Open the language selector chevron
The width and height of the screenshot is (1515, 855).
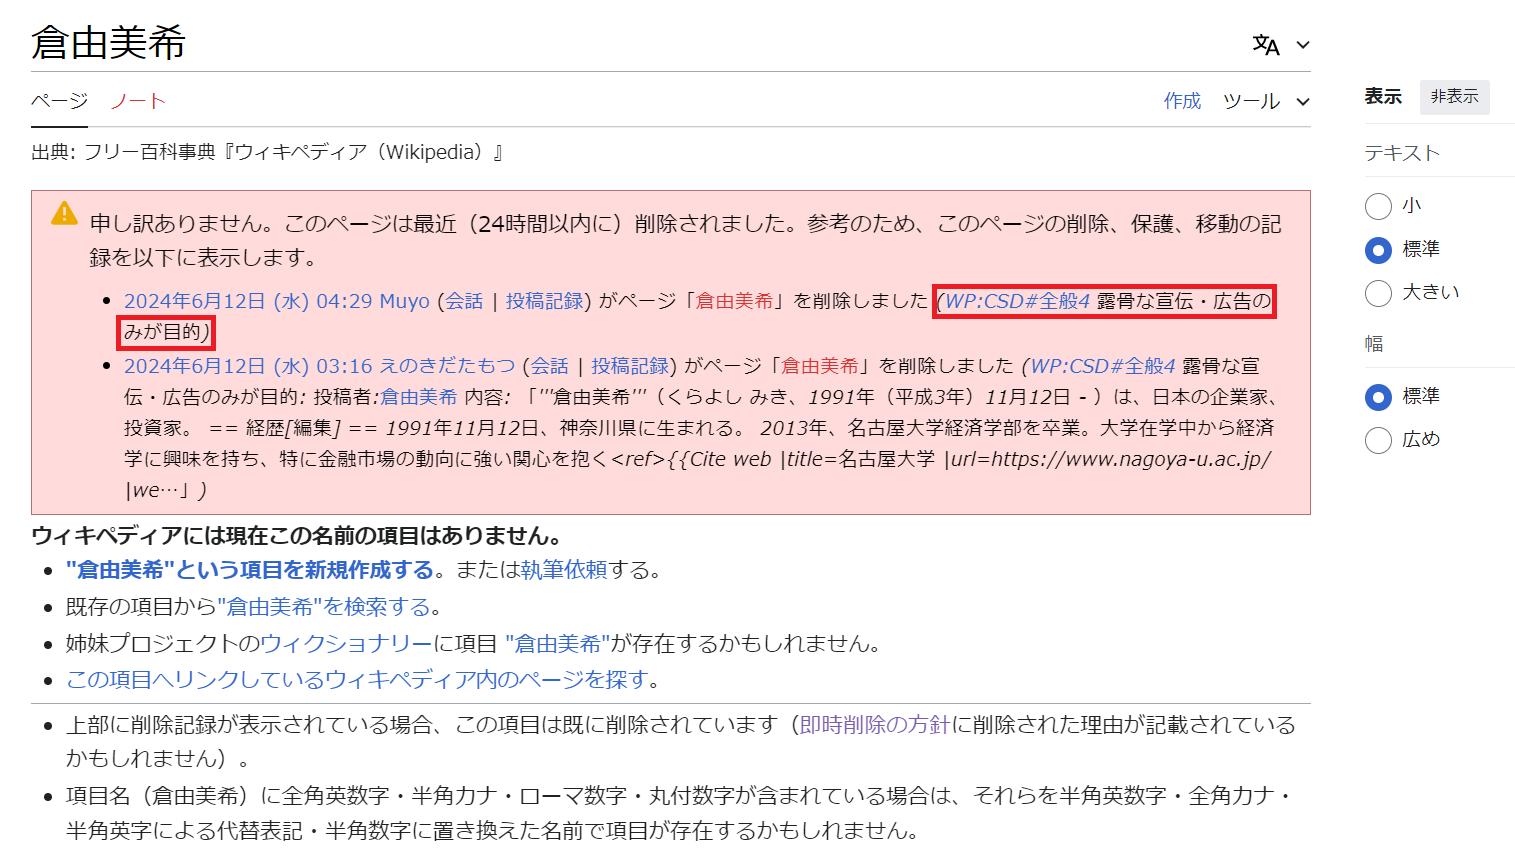[x=1303, y=45]
